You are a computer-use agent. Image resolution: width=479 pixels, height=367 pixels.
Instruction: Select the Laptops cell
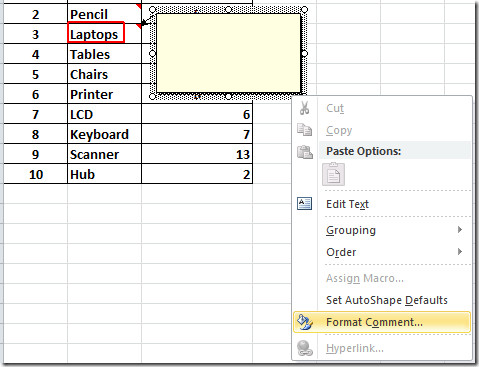96,33
